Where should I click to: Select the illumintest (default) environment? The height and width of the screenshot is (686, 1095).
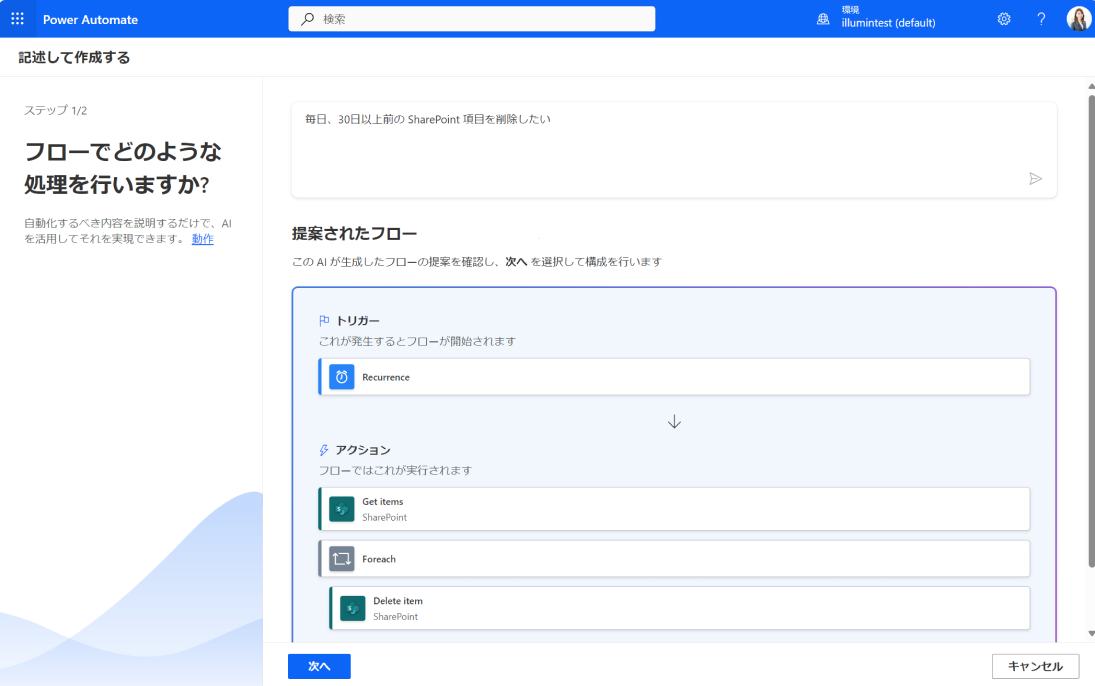click(888, 23)
